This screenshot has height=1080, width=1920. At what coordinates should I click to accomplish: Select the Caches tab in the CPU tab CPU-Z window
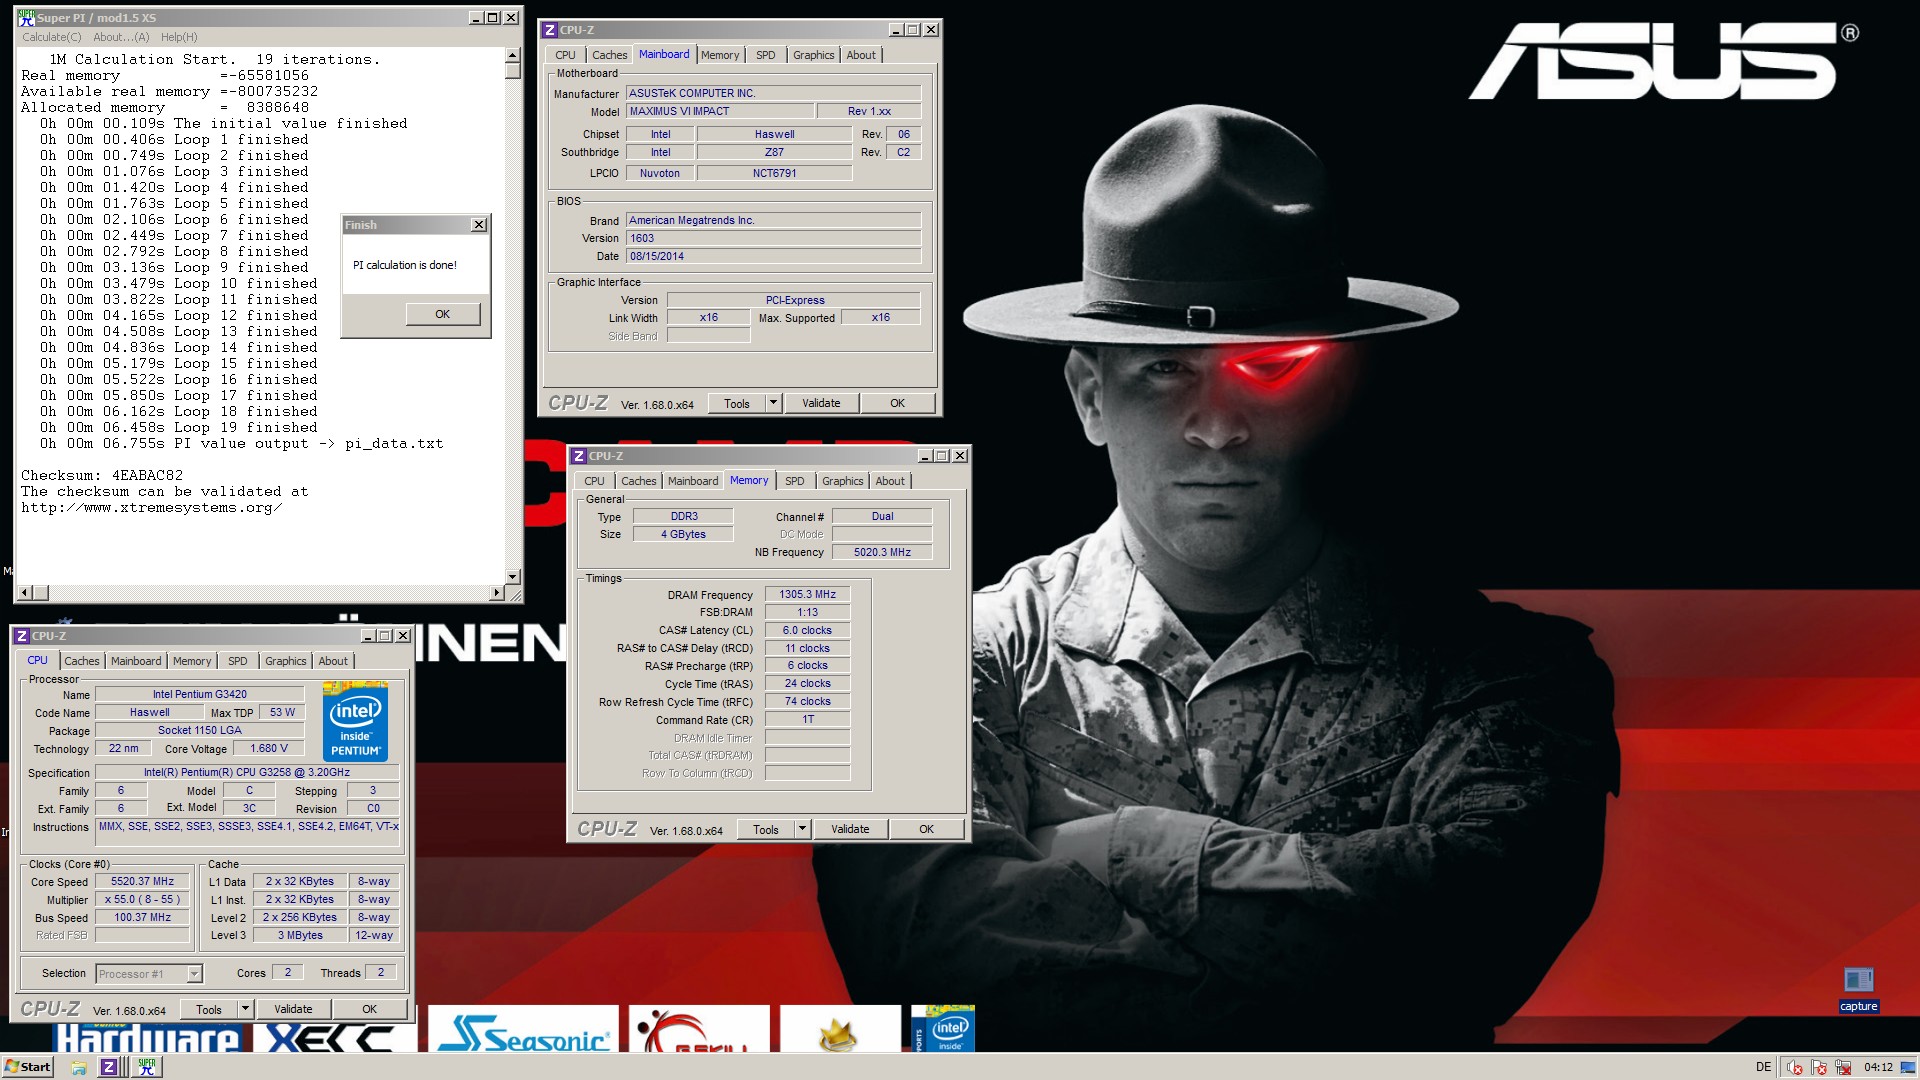click(x=82, y=661)
